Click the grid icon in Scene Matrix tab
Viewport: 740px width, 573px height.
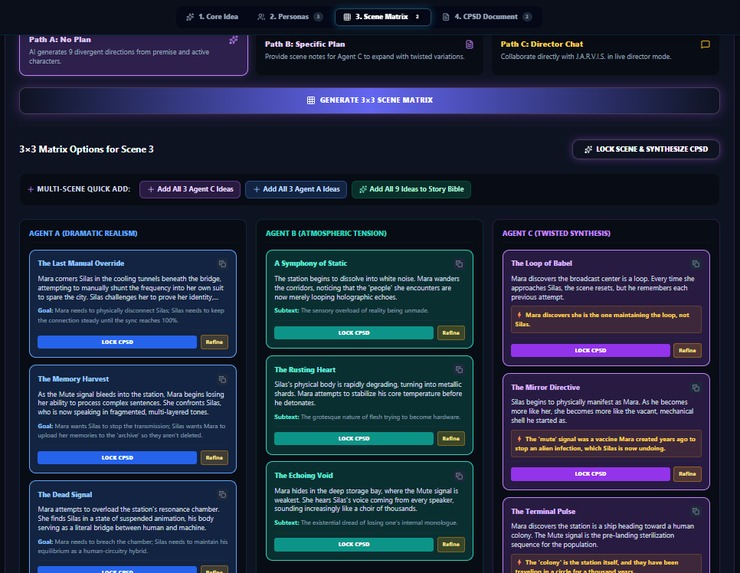click(x=347, y=17)
